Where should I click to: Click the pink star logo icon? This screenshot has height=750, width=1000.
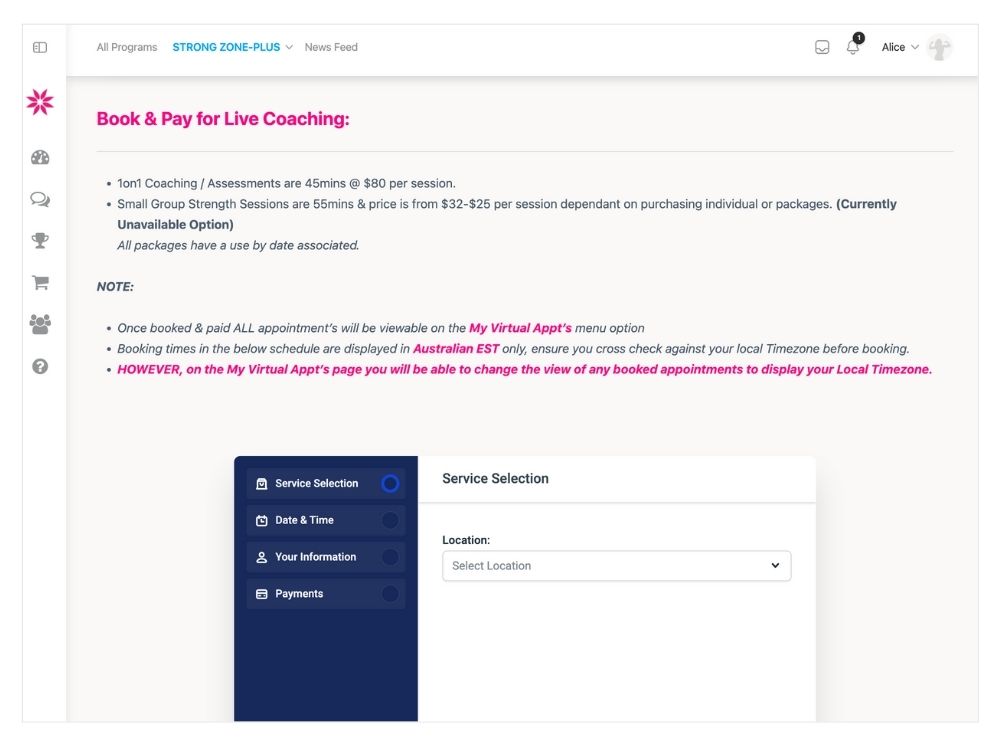tap(40, 101)
